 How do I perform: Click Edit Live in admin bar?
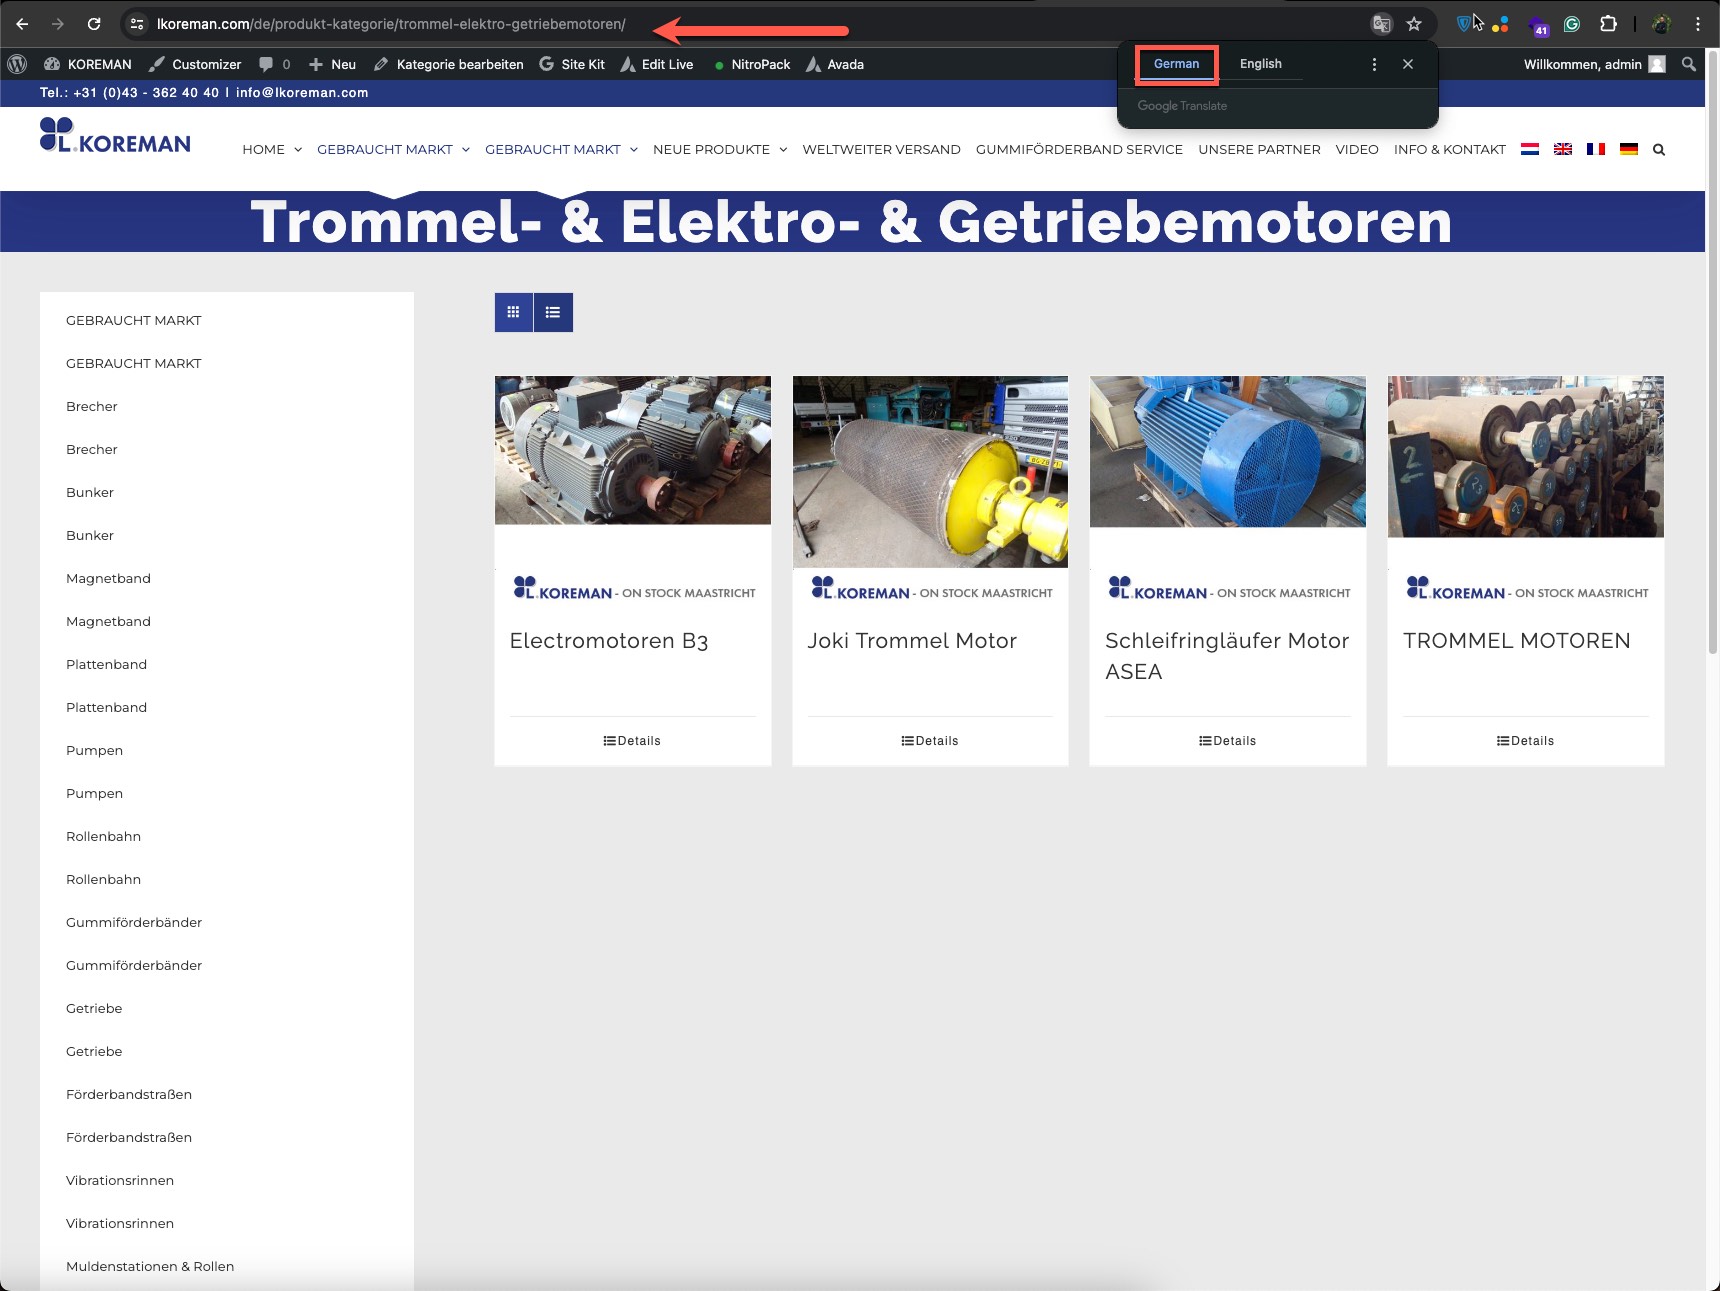coord(657,64)
